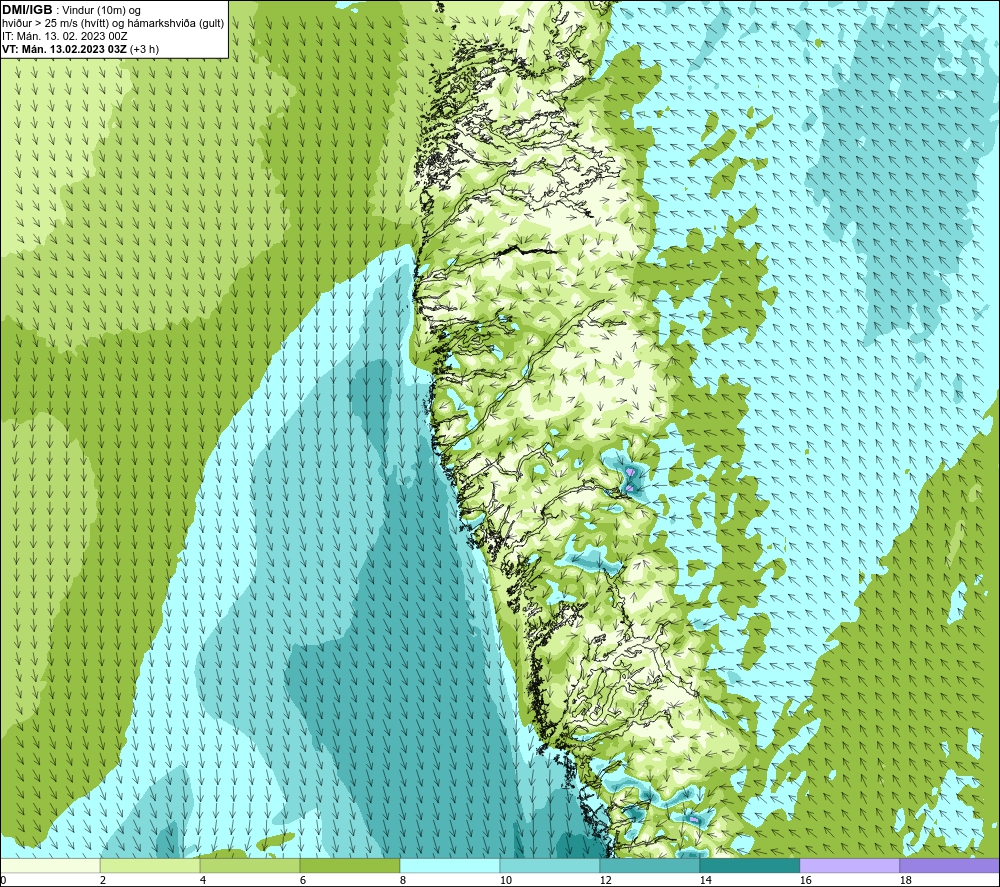Viewport: 1000px width, 887px height.
Task: Click the 'IT: Mán. 13. 02. 2023 00Z' line
Action: [64, 36]
